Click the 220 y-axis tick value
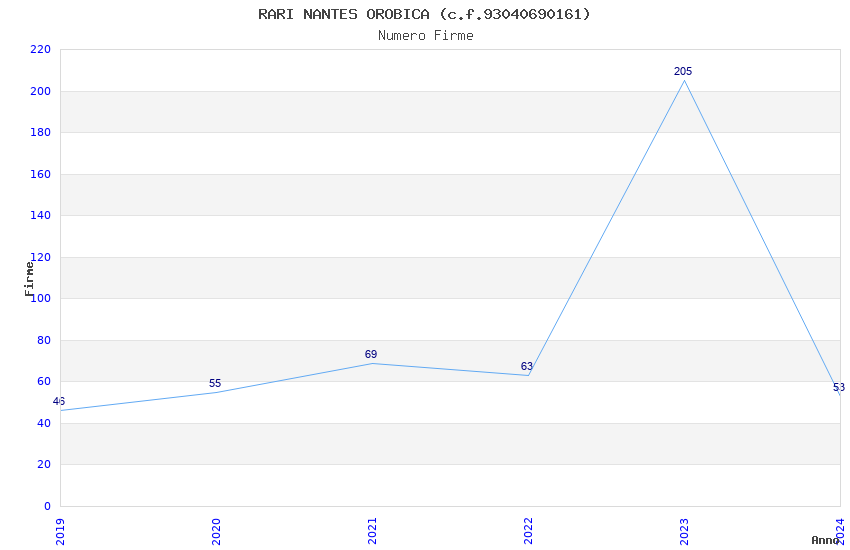Image resolution: width=850 pixels, height=550 pixels. [40, 50]
